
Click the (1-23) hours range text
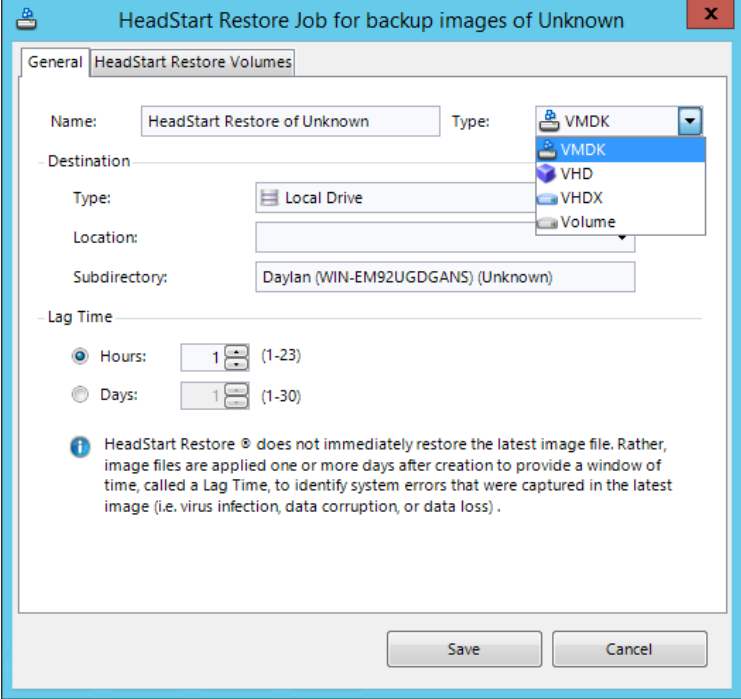coord(281,355)
